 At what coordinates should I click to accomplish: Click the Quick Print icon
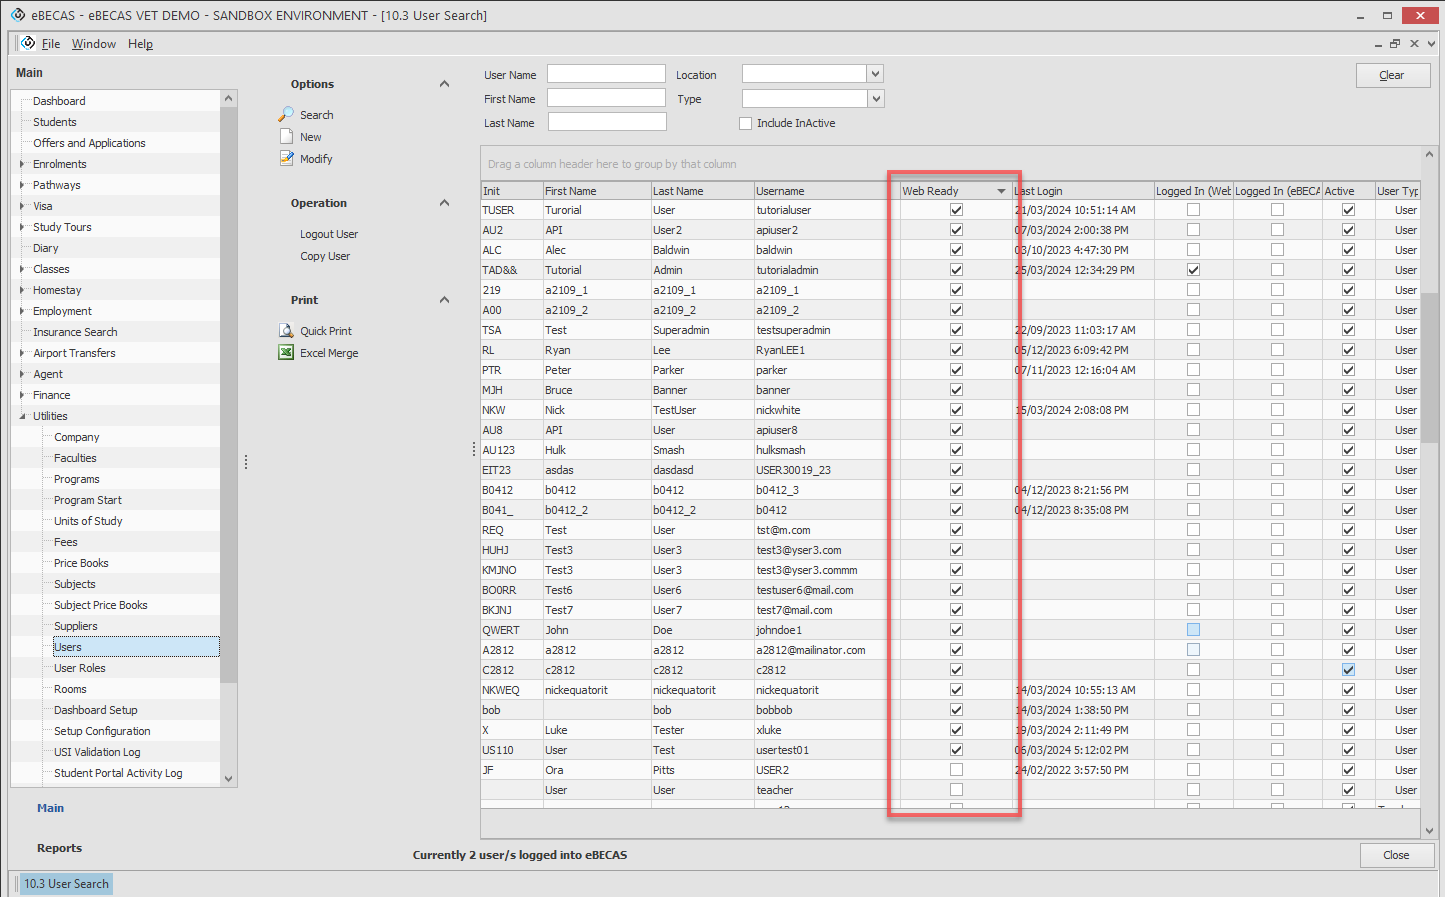286,331
